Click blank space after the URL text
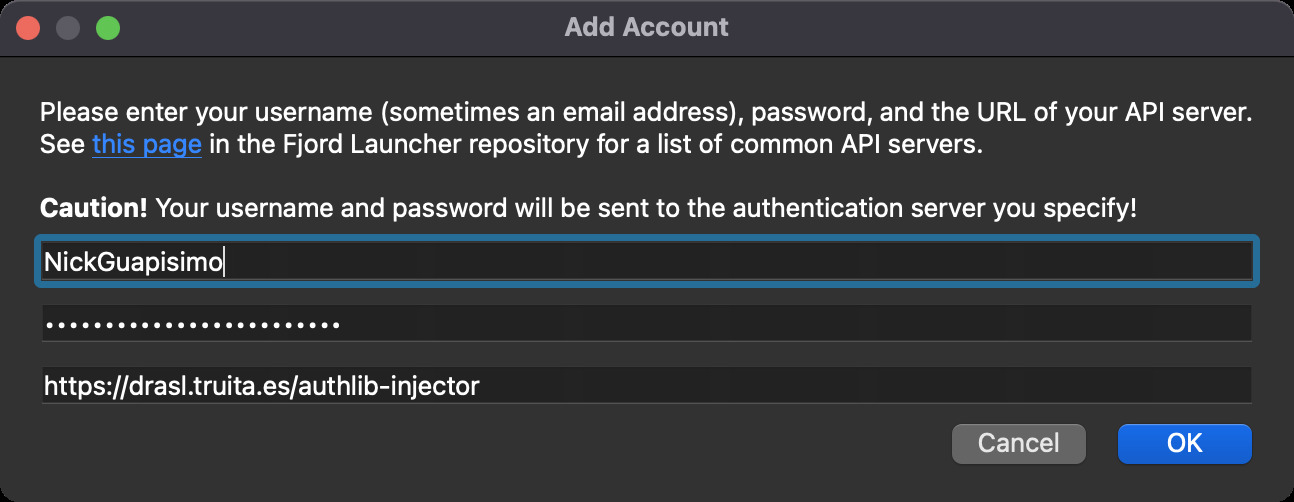This screenshot has height=502, width=1294. click(860, 386)
